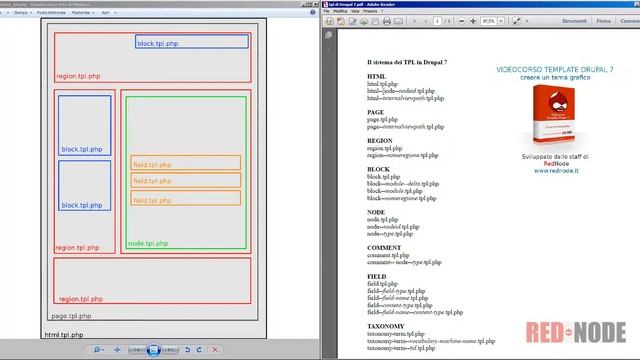Click the edit document icon in Adobe Reader toolbar
The width and height of the screenshot is (640, 360).
click(352, 21)
